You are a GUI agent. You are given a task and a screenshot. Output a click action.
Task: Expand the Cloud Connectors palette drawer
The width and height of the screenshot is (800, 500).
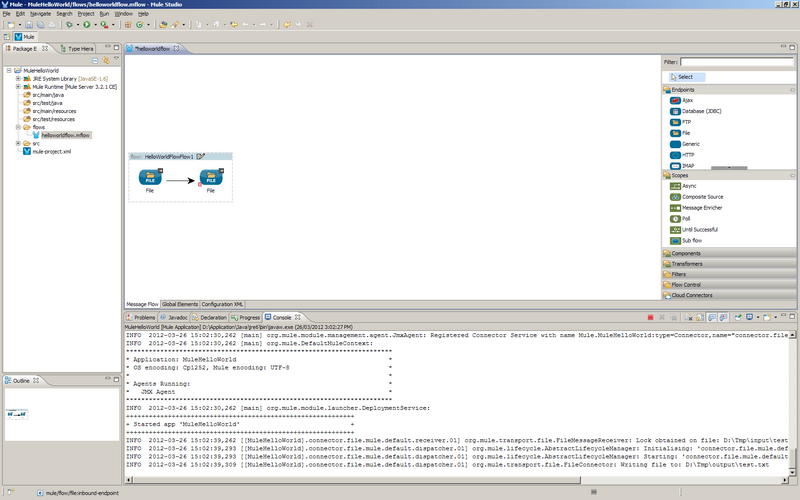coord(729,295)
